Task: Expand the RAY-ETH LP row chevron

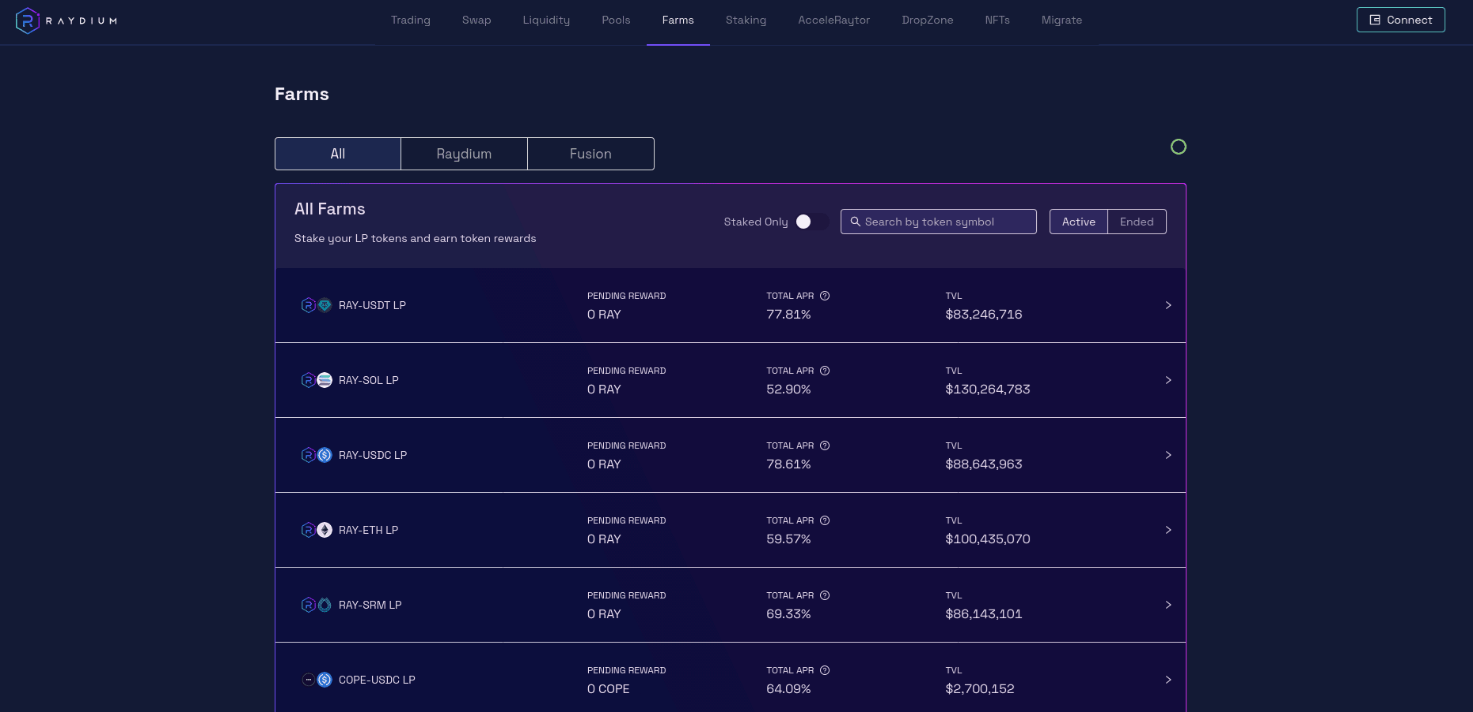Action: point(1168,530)
